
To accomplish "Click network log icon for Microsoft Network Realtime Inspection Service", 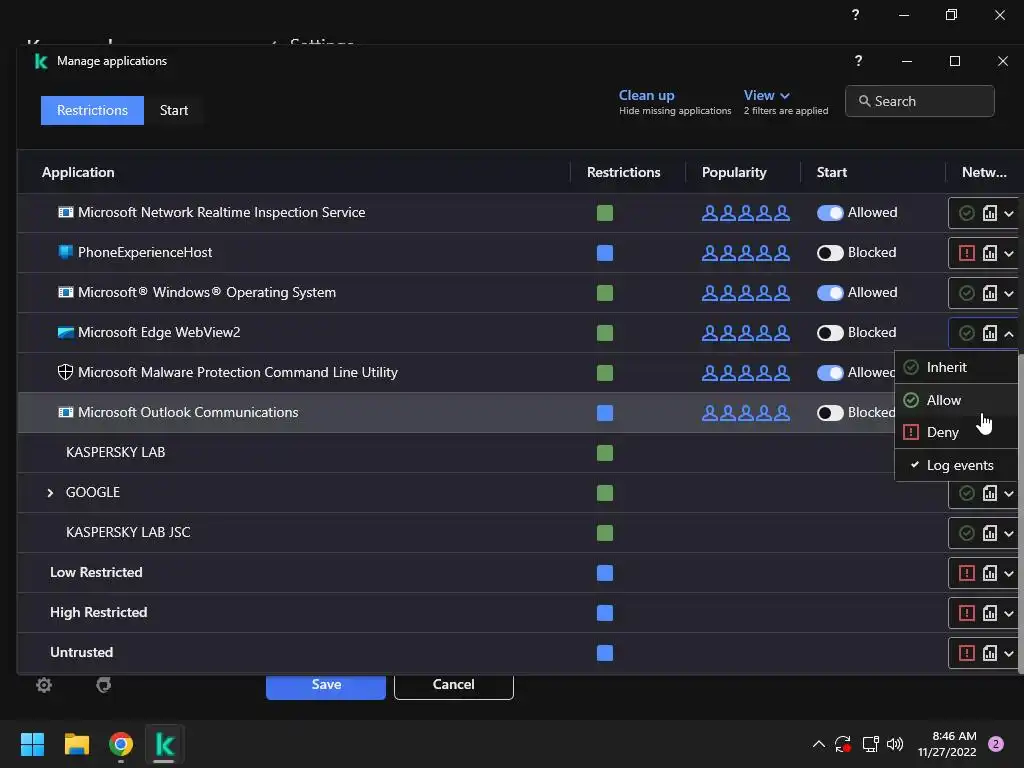I will click(990, 213).
